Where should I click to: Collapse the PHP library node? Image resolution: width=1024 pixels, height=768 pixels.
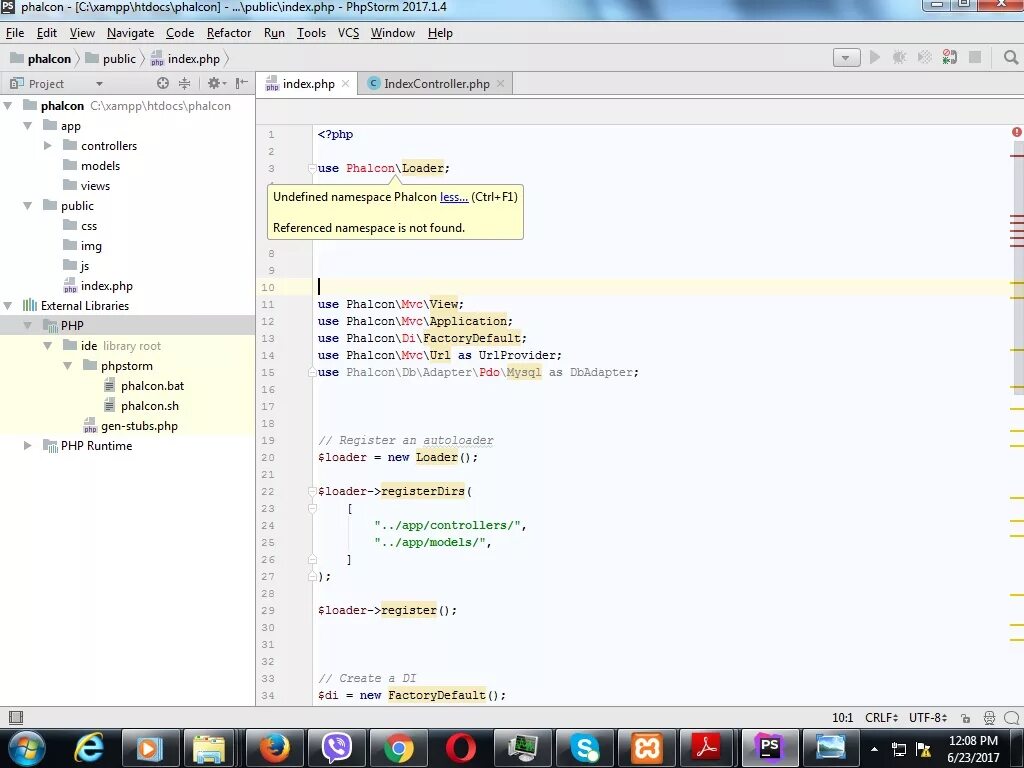pos(28,325)
